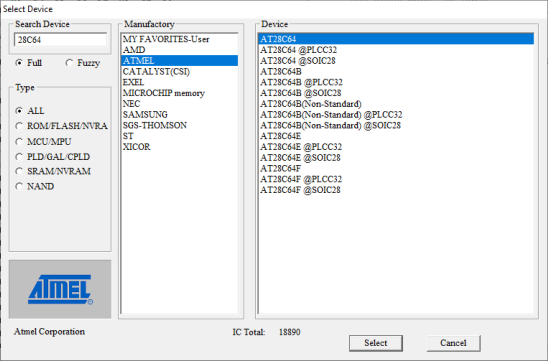Viewport: 548px width, 361px height.
Task: Select AT28C64F @SOIC28 device
Action: [x=396, y=190]
